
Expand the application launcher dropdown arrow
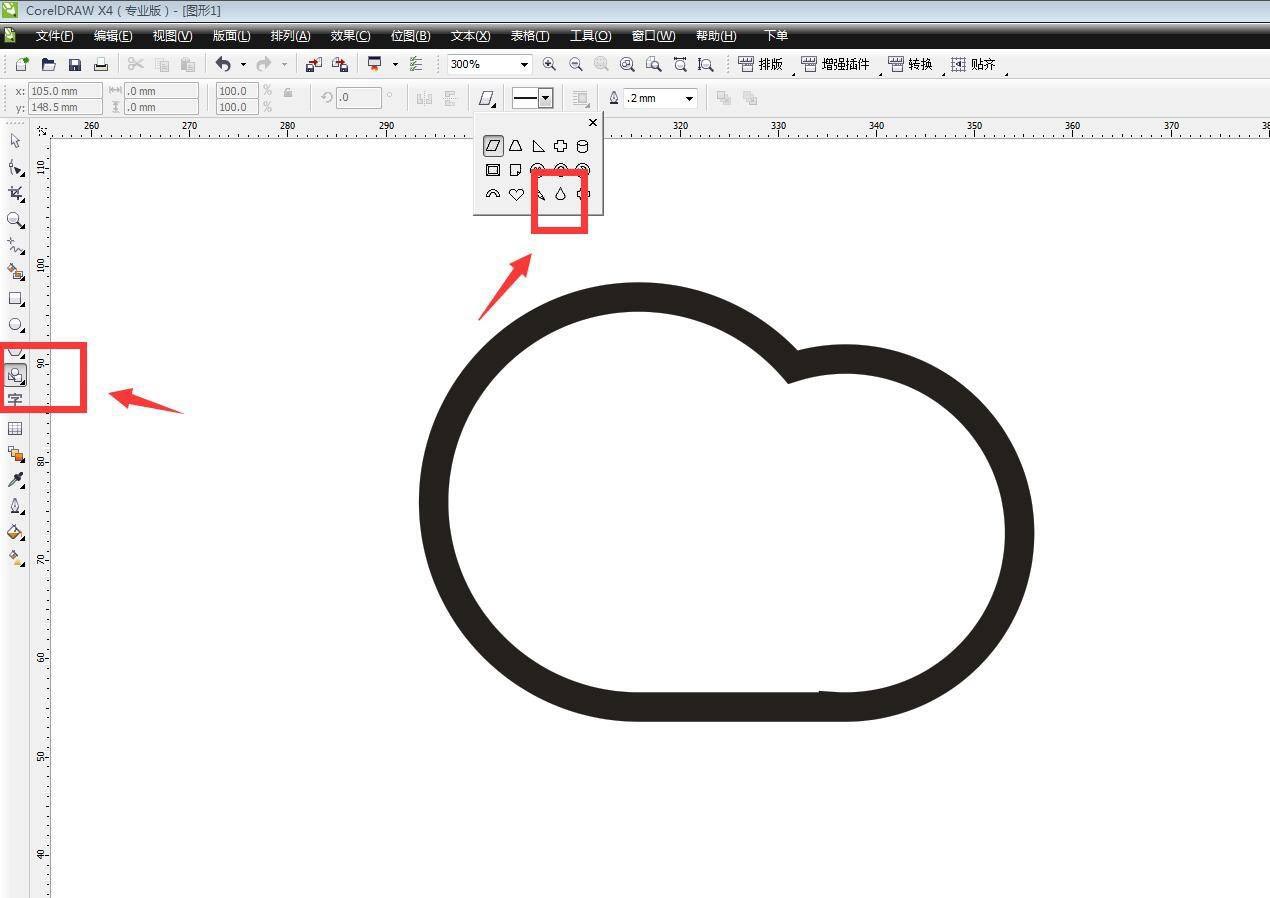395,64
